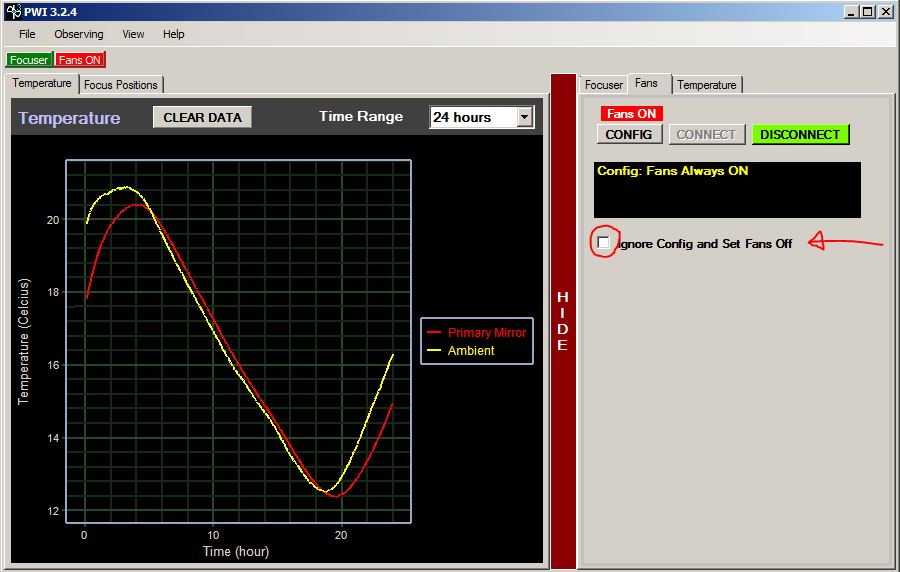Minimize the PWI window
Viewport: 900px width, 572px height.
tap(851, 11)
